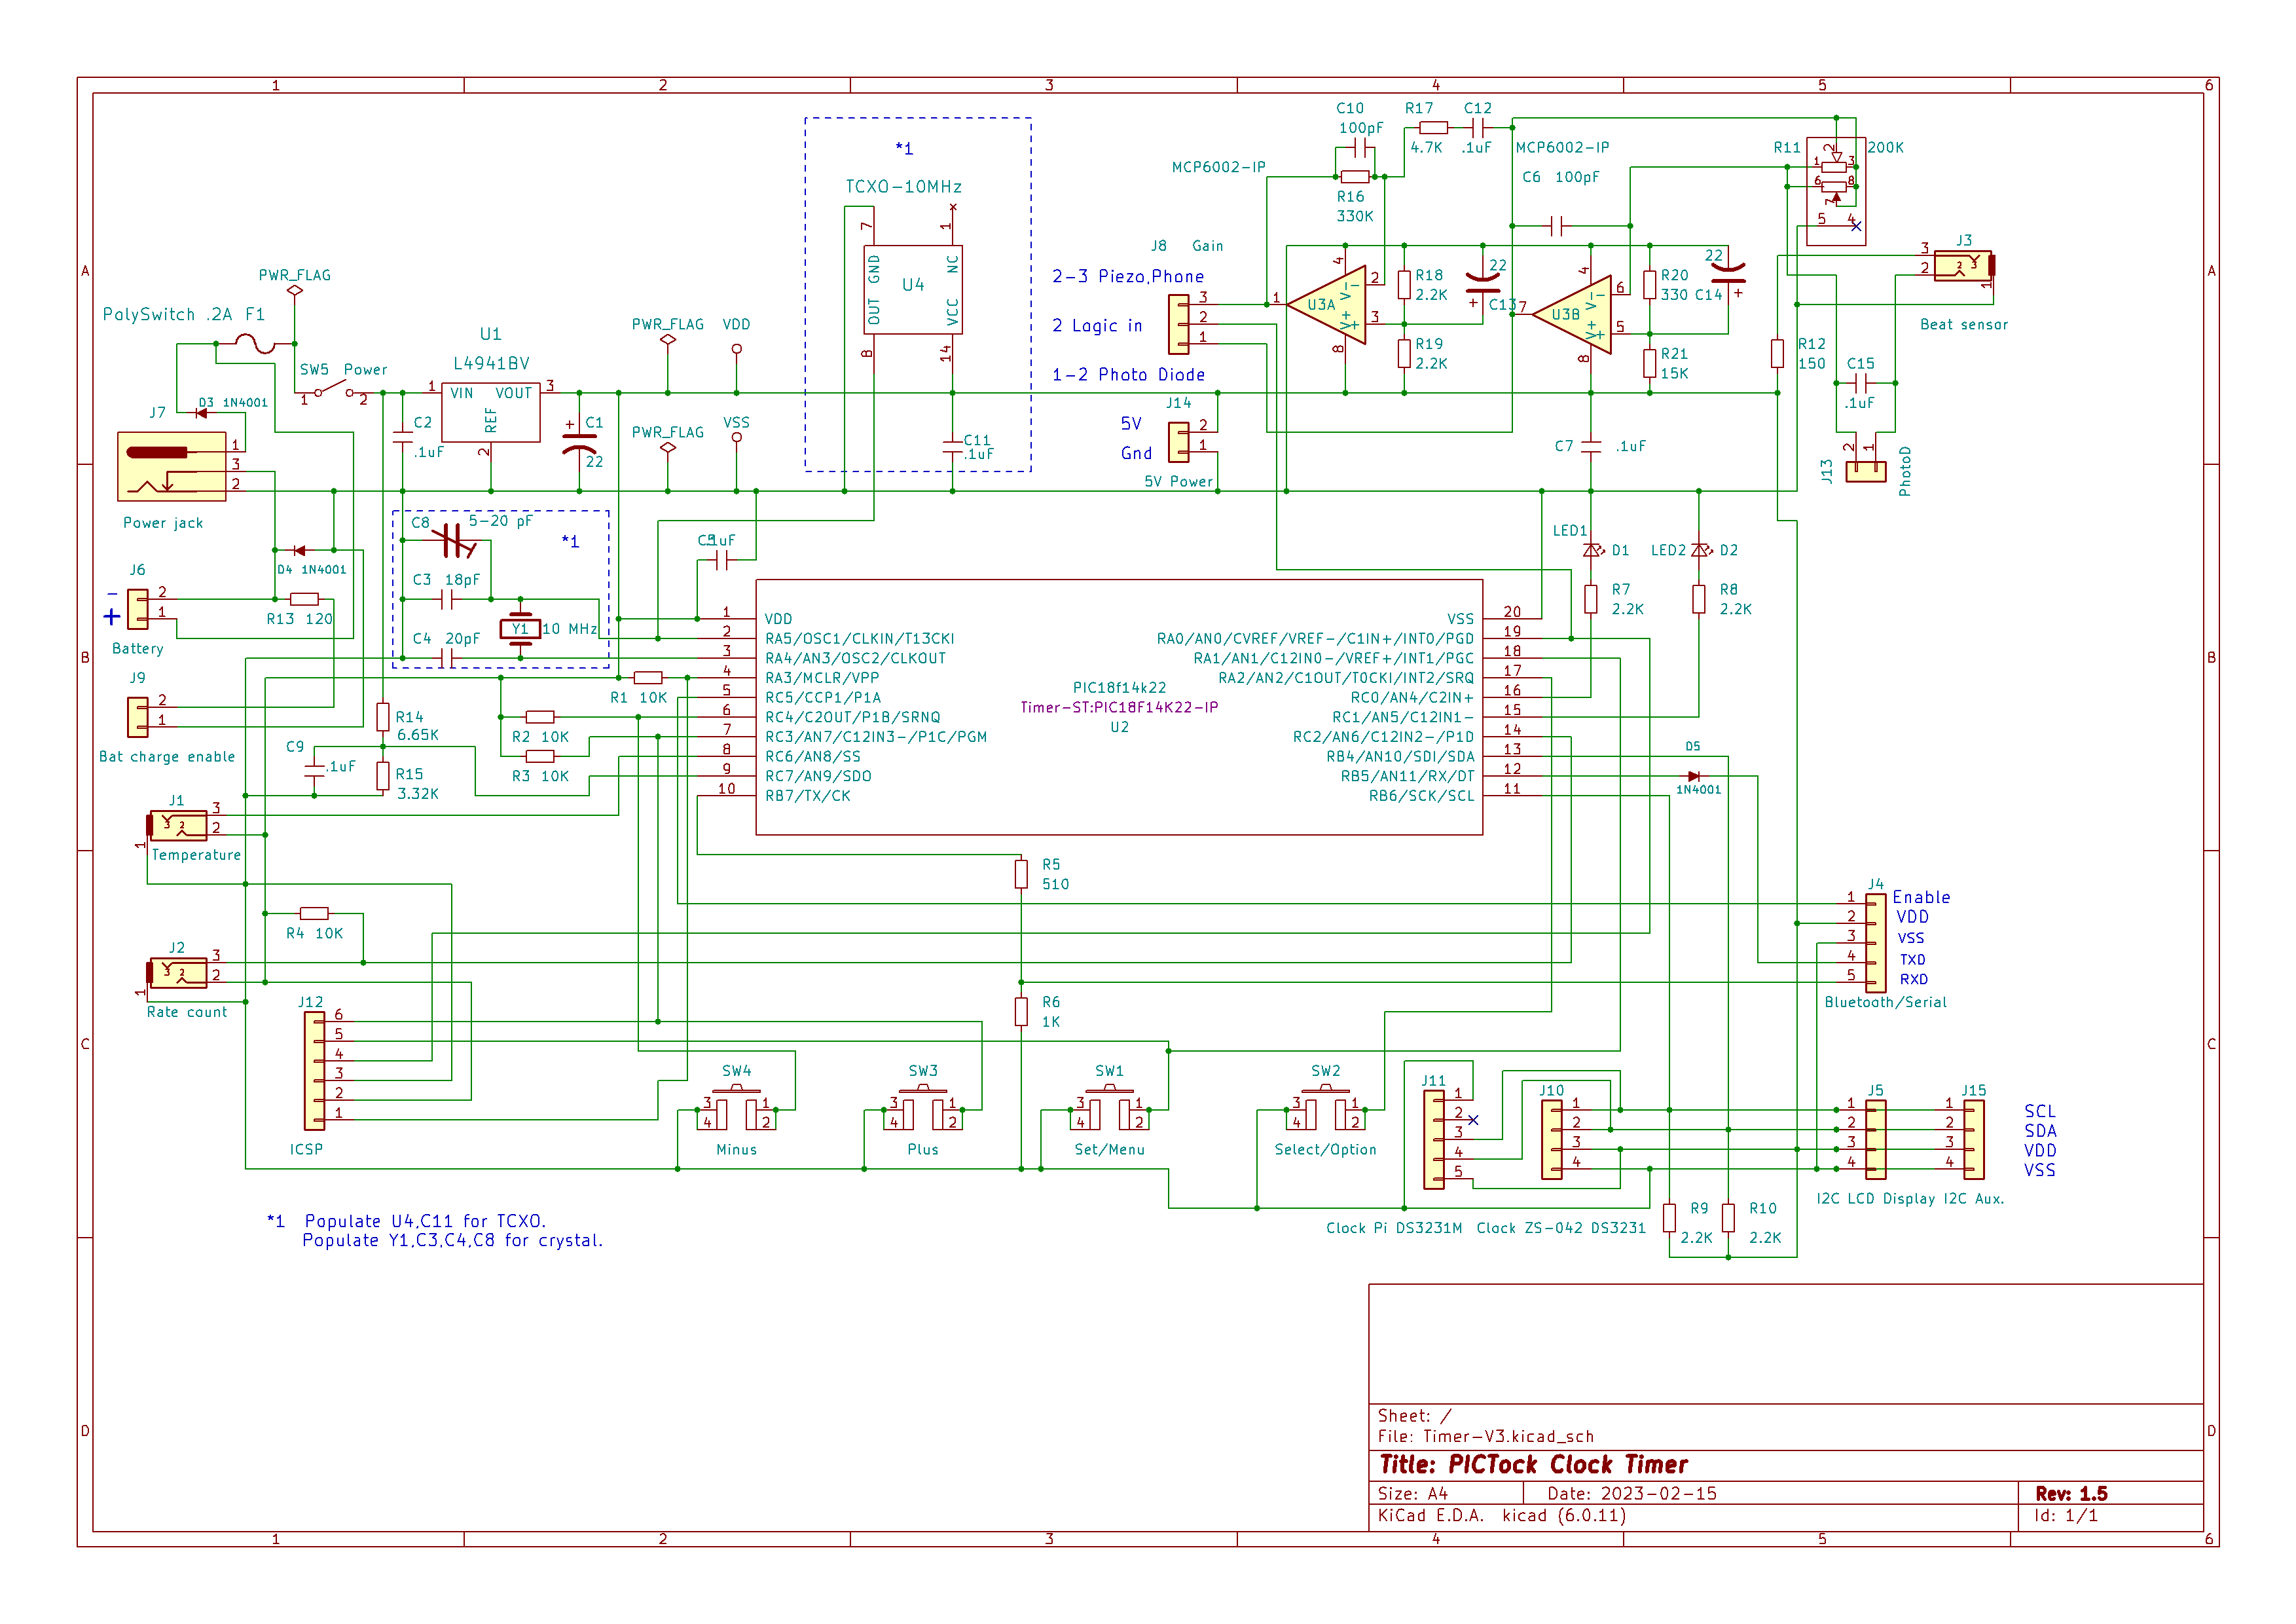Screen dimensions: 2296x1624
Task: Select the J12 ICSP connector
Action: 314,1071
